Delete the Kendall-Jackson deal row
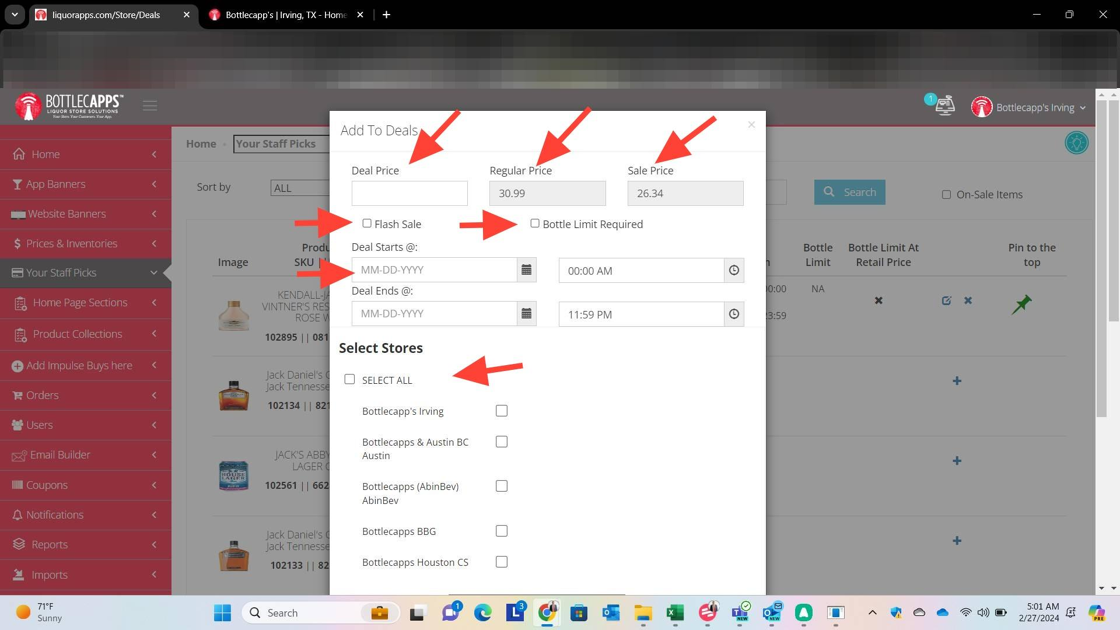 [x=968, y=301]
